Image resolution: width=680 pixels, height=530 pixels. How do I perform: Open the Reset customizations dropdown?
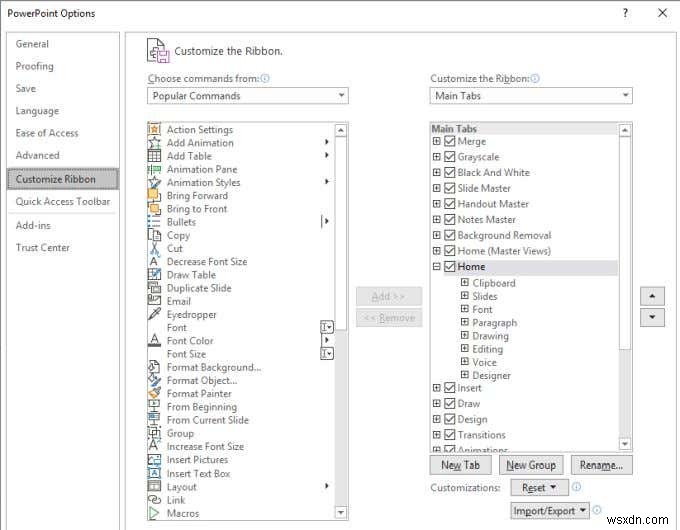539,487
